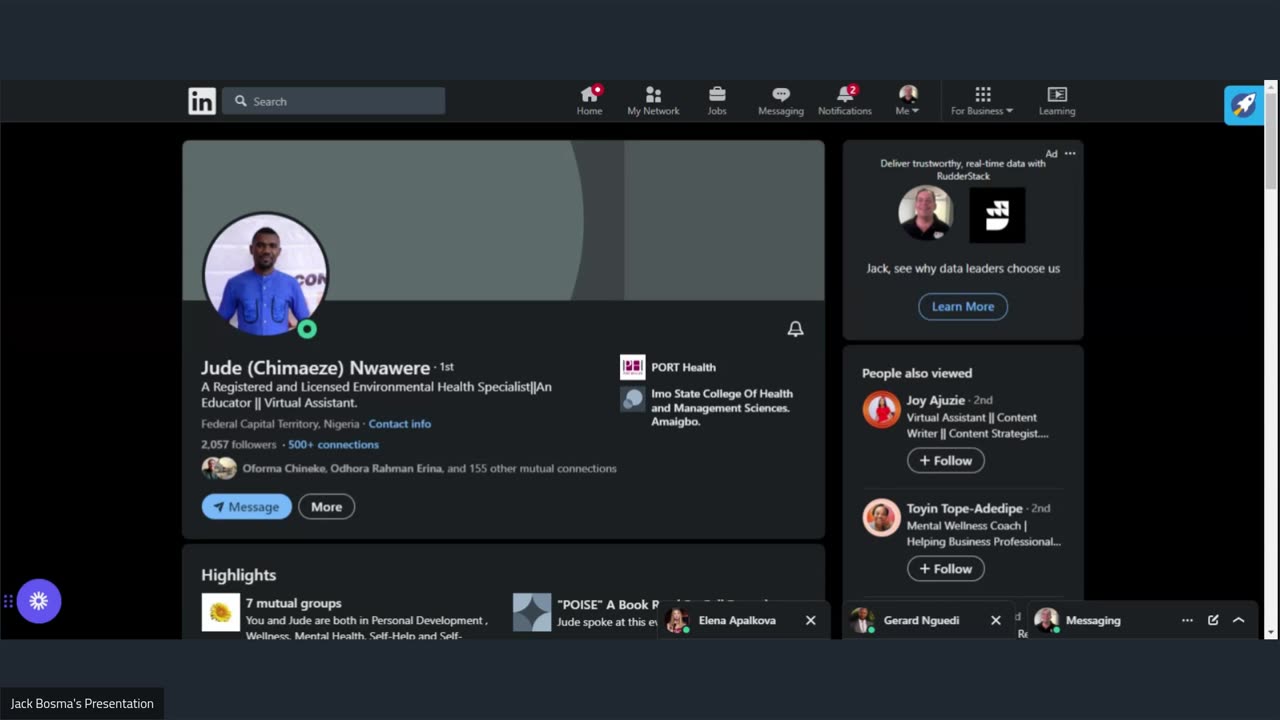
Task: Click the POISE event highlight icon
Action: [x=532, y=612]
